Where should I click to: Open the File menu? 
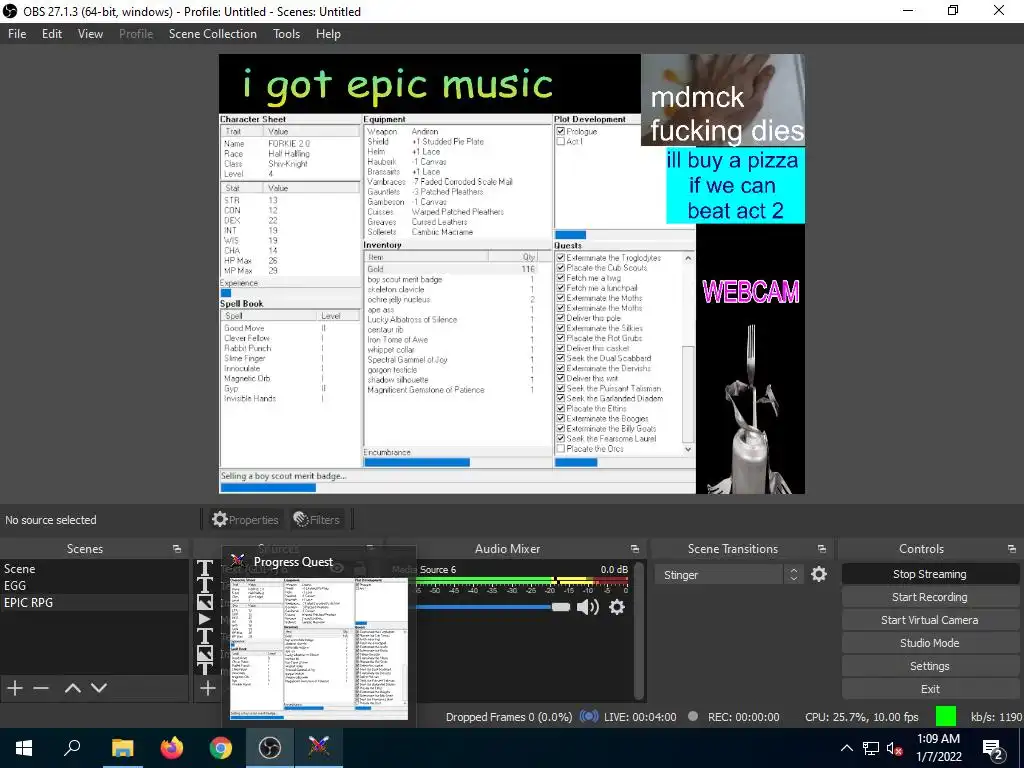click(17, 34)
